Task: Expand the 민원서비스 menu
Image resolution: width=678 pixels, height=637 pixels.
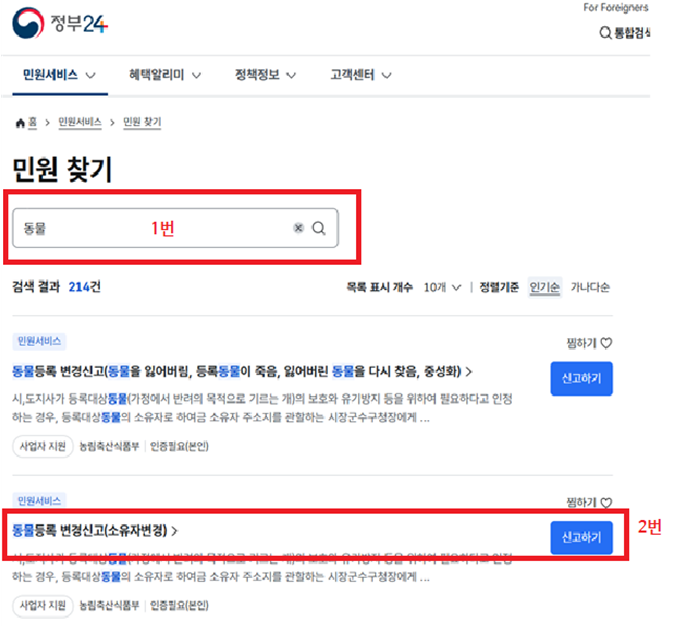Action: coord(59,75)
